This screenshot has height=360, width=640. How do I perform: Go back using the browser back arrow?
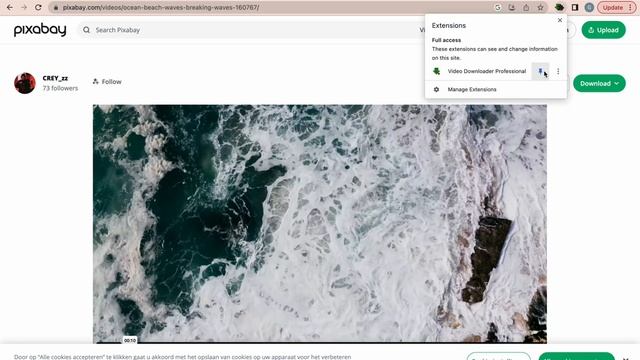tap(10, 7)
